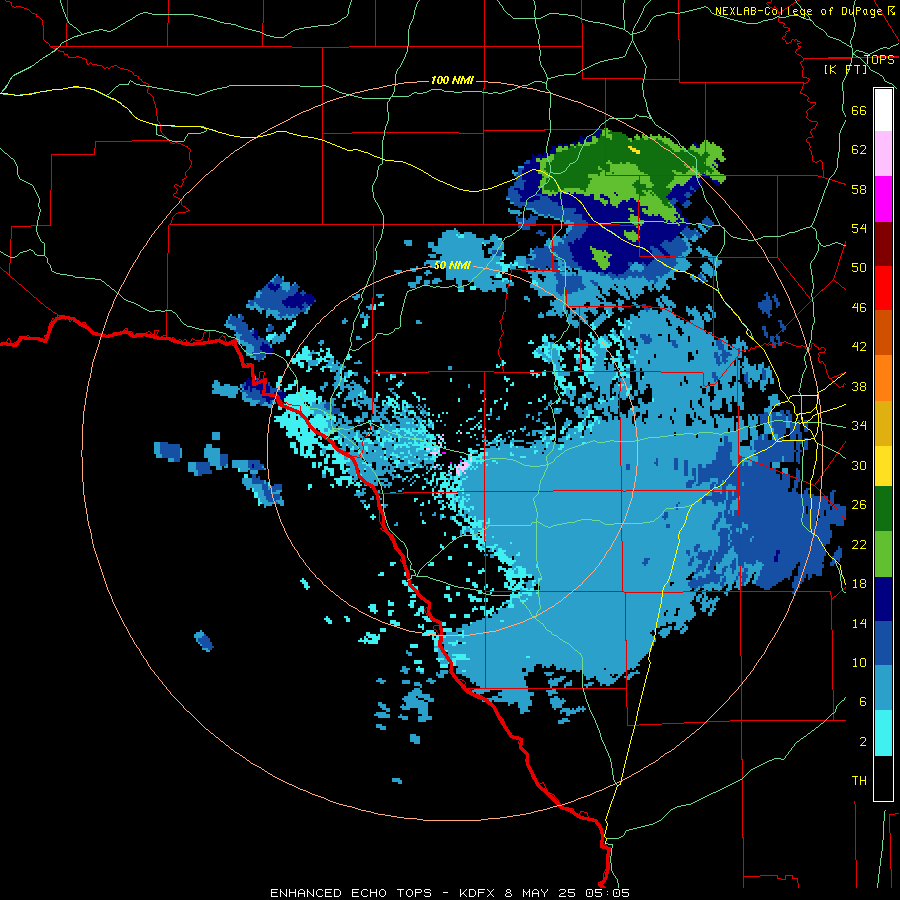Click the 'TOPS' legend title
900x900 pixels.
tap(879, 59)
